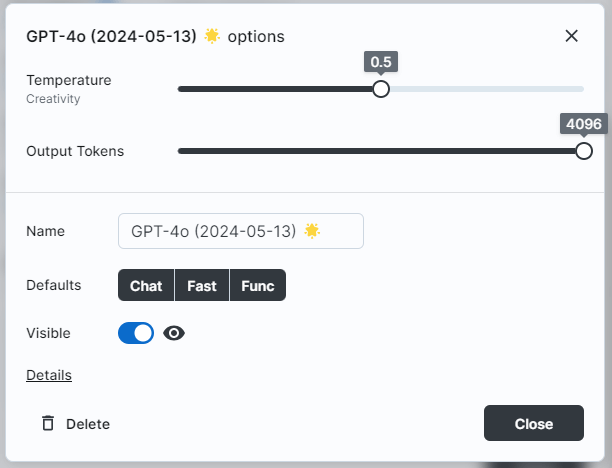Click the sun emoji inside the Name field
The height and width of the screenshot is (468, 612).
click(x=312, y=231)
